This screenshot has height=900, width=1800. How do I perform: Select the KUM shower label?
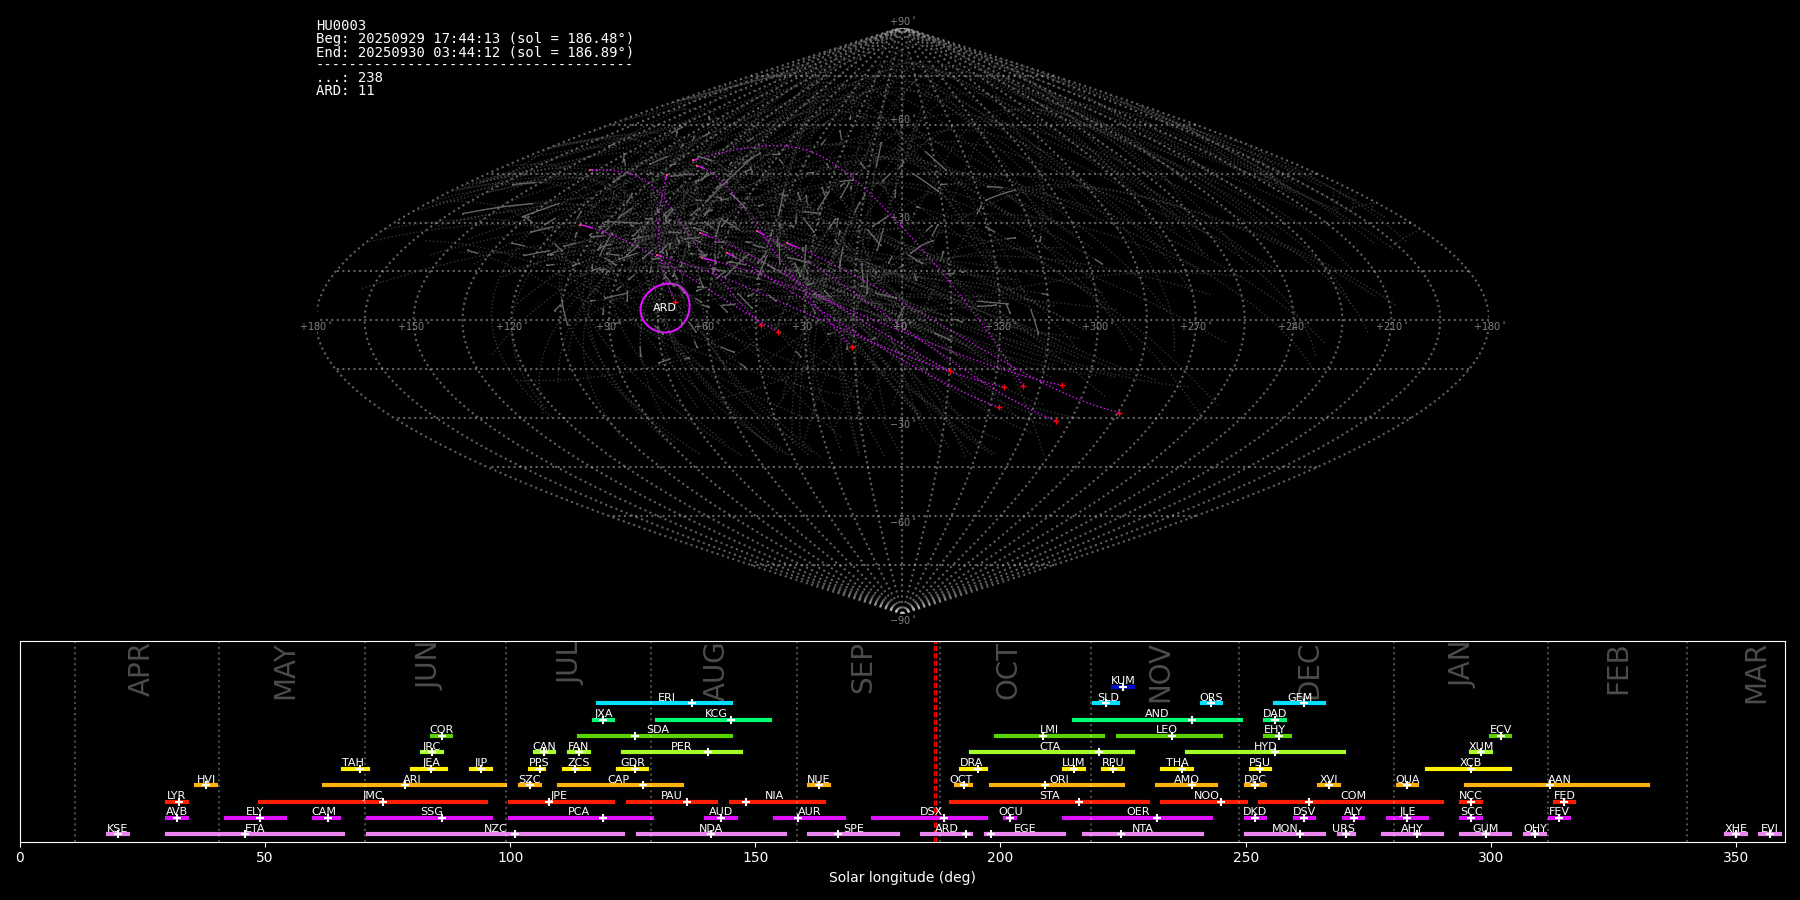click(x=1123, y=681)
